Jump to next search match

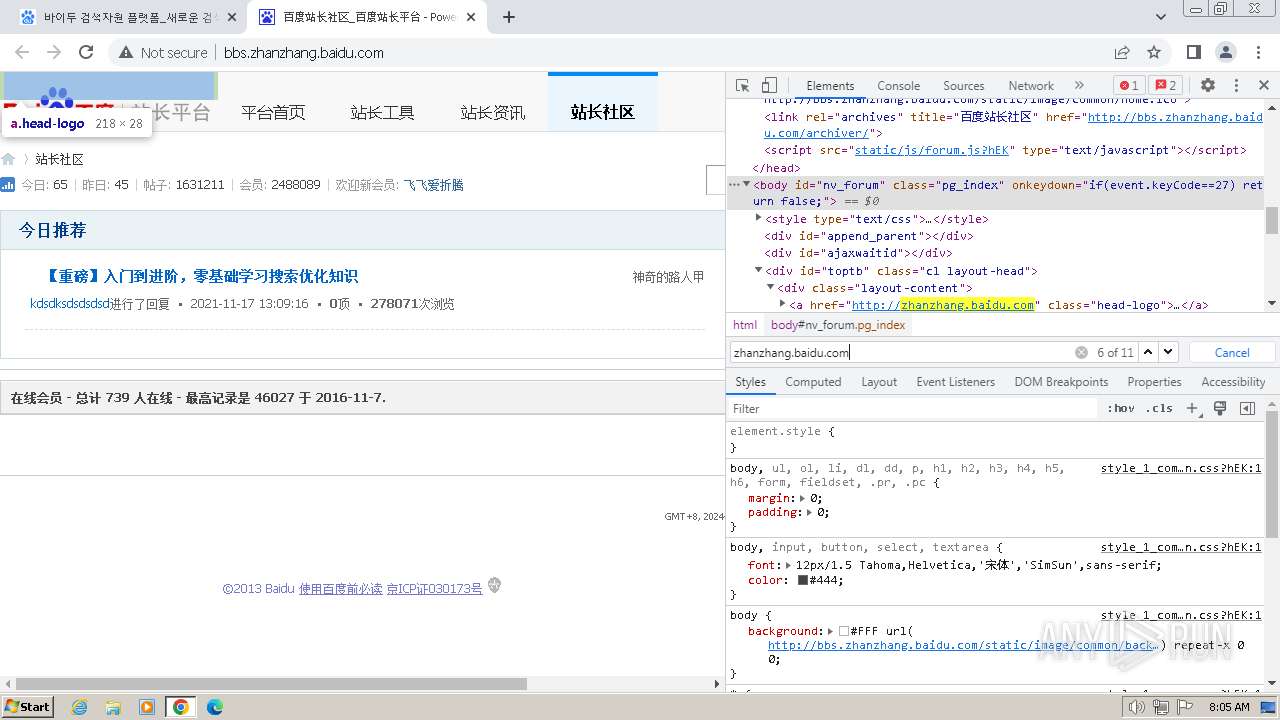[1168, 352]
